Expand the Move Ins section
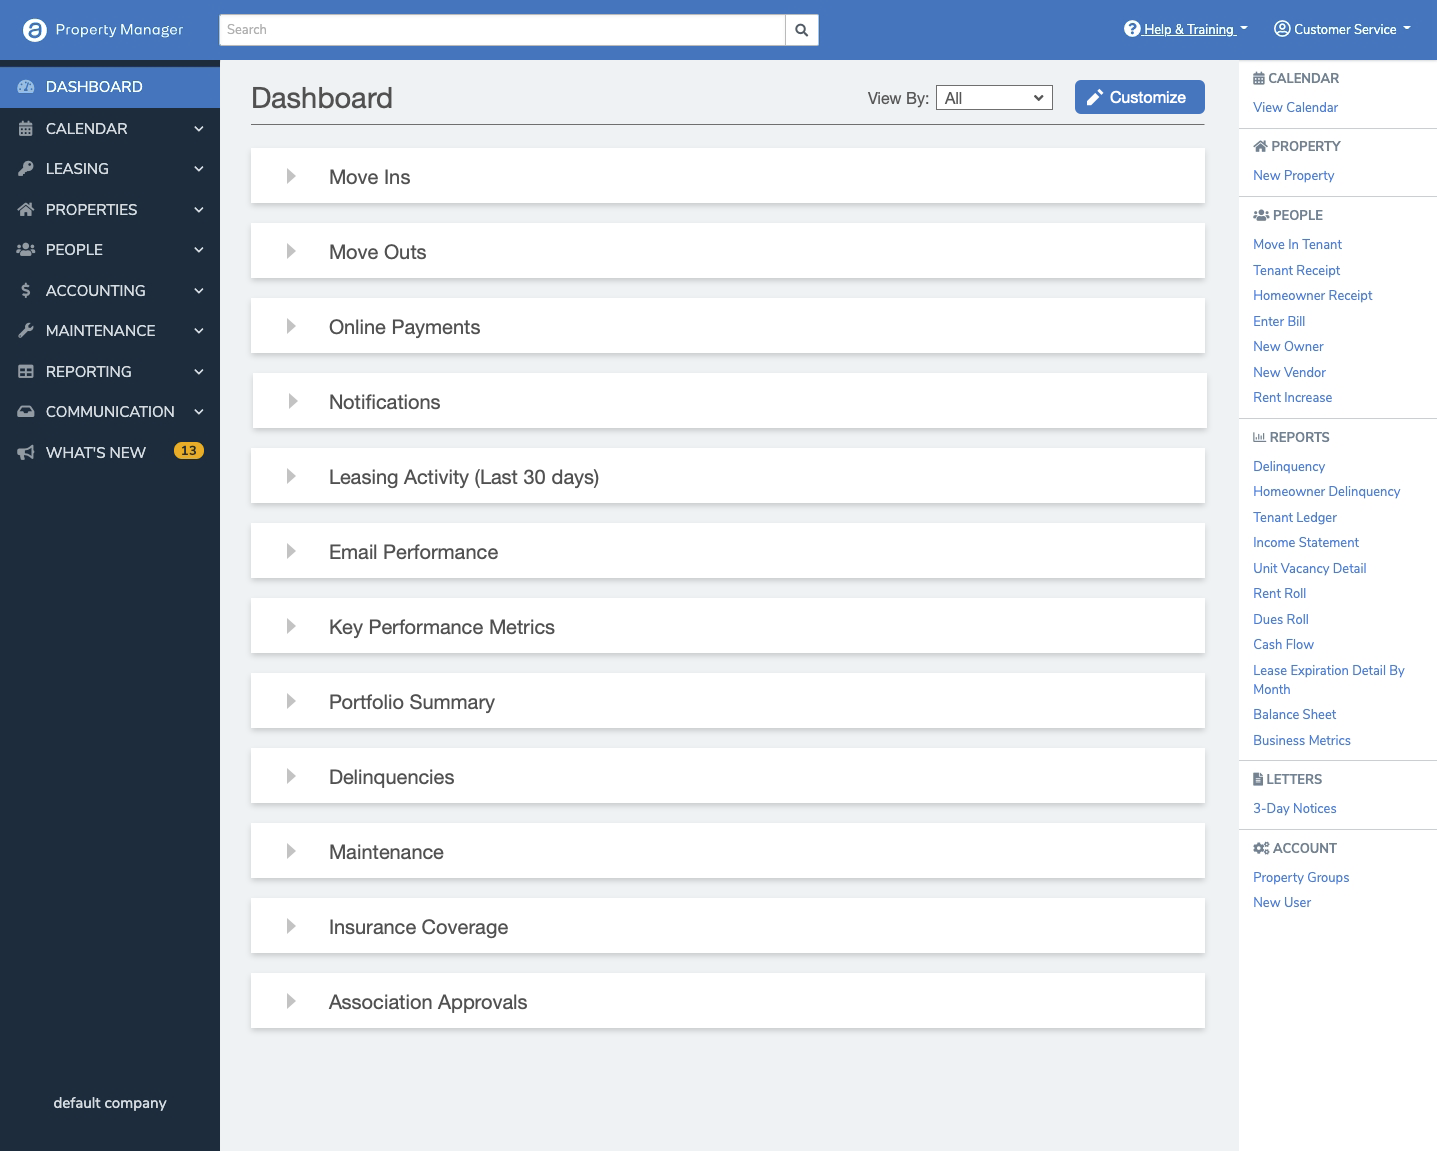This screenshot has height=1151, width=1437. click(x=291, y=176)
